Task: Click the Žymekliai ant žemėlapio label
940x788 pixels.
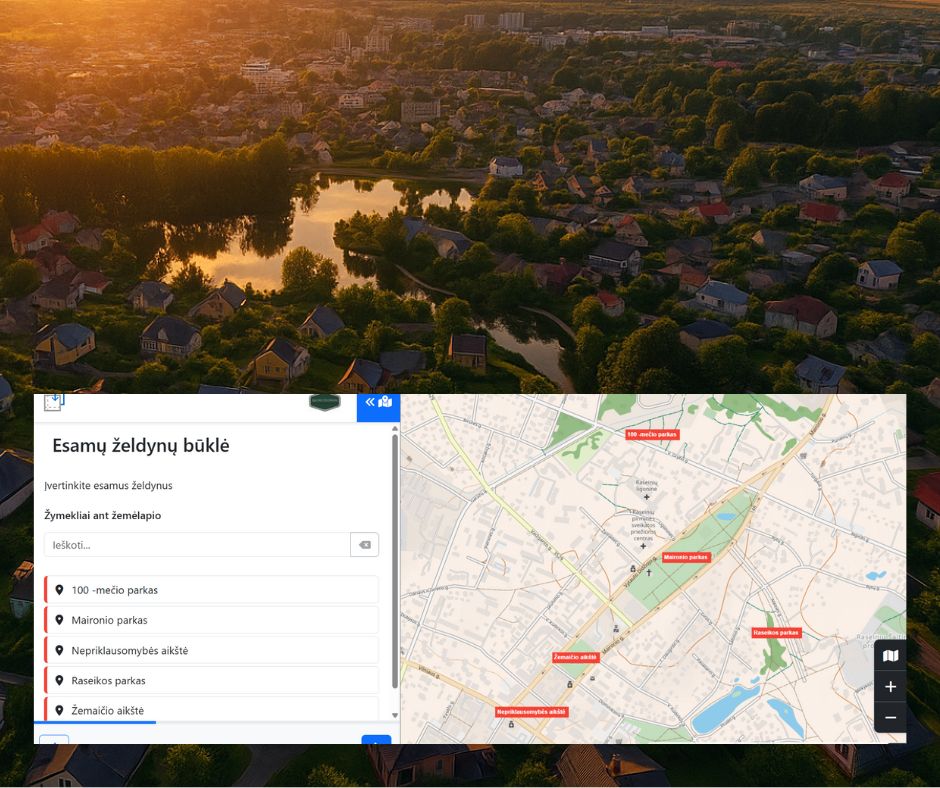Action: tap(103, 515)
